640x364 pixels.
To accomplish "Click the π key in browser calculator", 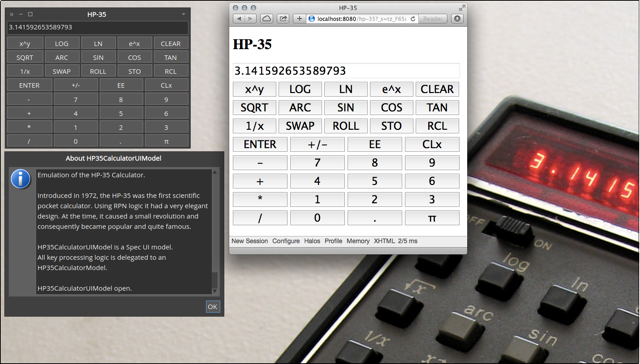I will pyautogui.click(x=432, y=218).
